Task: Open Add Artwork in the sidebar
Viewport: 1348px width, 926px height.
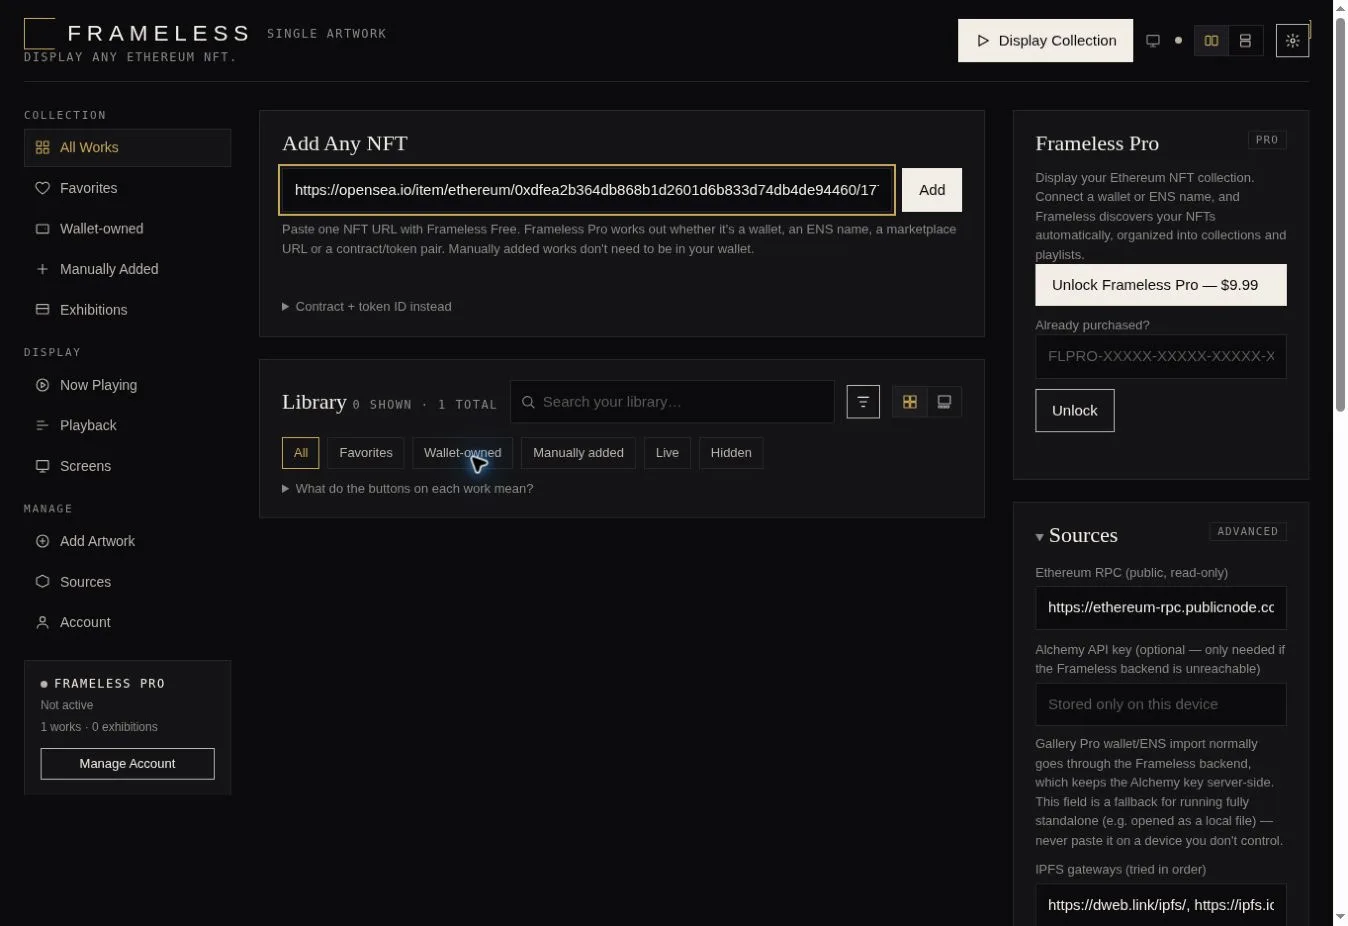Action: click(x=127, y=541)
